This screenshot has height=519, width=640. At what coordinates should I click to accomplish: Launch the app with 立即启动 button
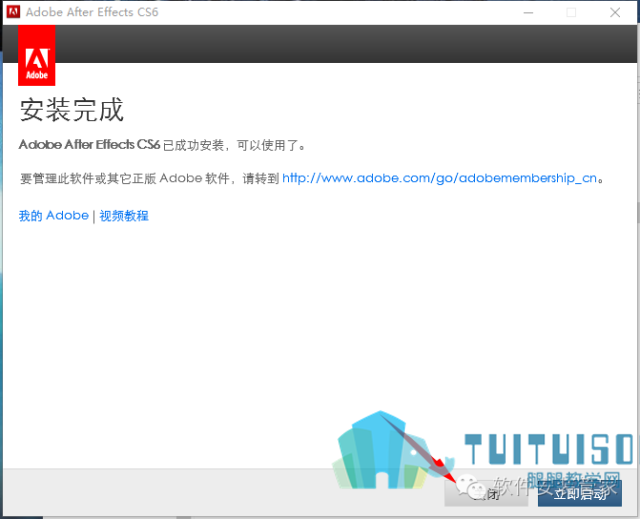580,493
